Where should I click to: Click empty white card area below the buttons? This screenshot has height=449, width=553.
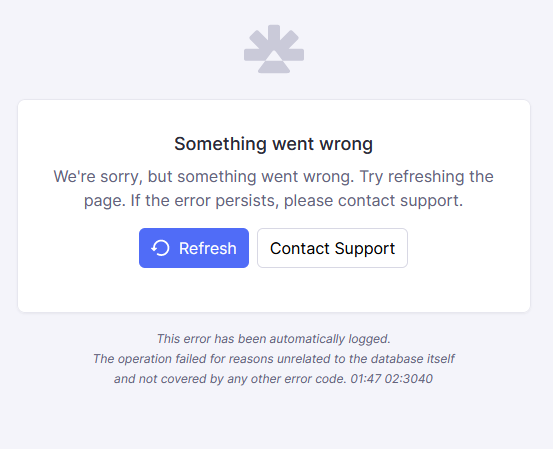pyautogui.click(x=274, y=290)
